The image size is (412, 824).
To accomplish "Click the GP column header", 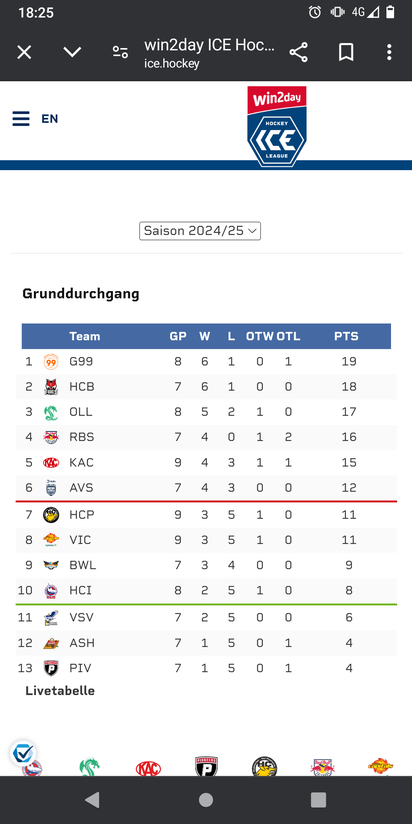I will coord(178,336).
